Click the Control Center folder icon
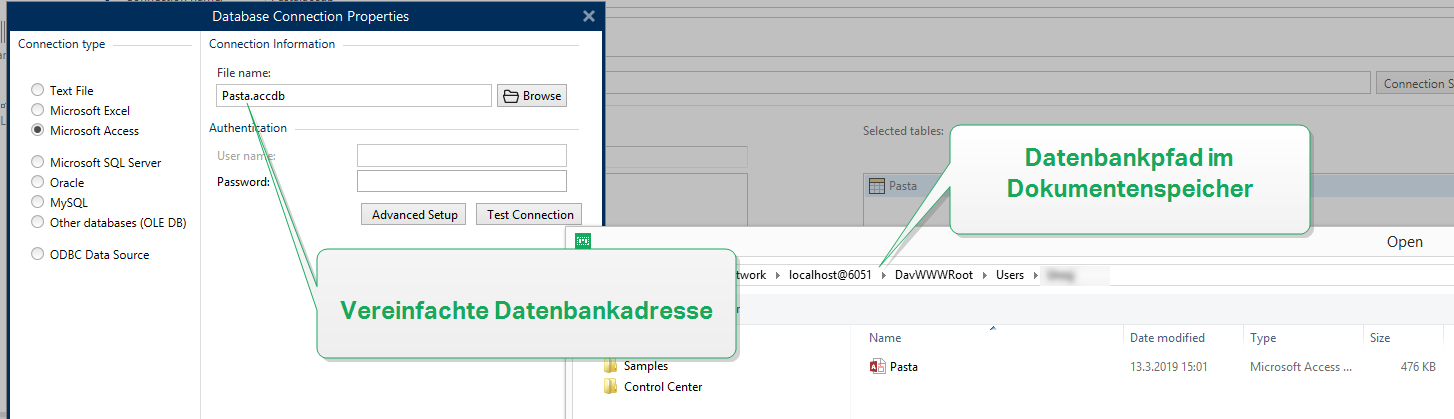Image resolution: width=1454 pixels, height=419 pixels. pos(611,386)
